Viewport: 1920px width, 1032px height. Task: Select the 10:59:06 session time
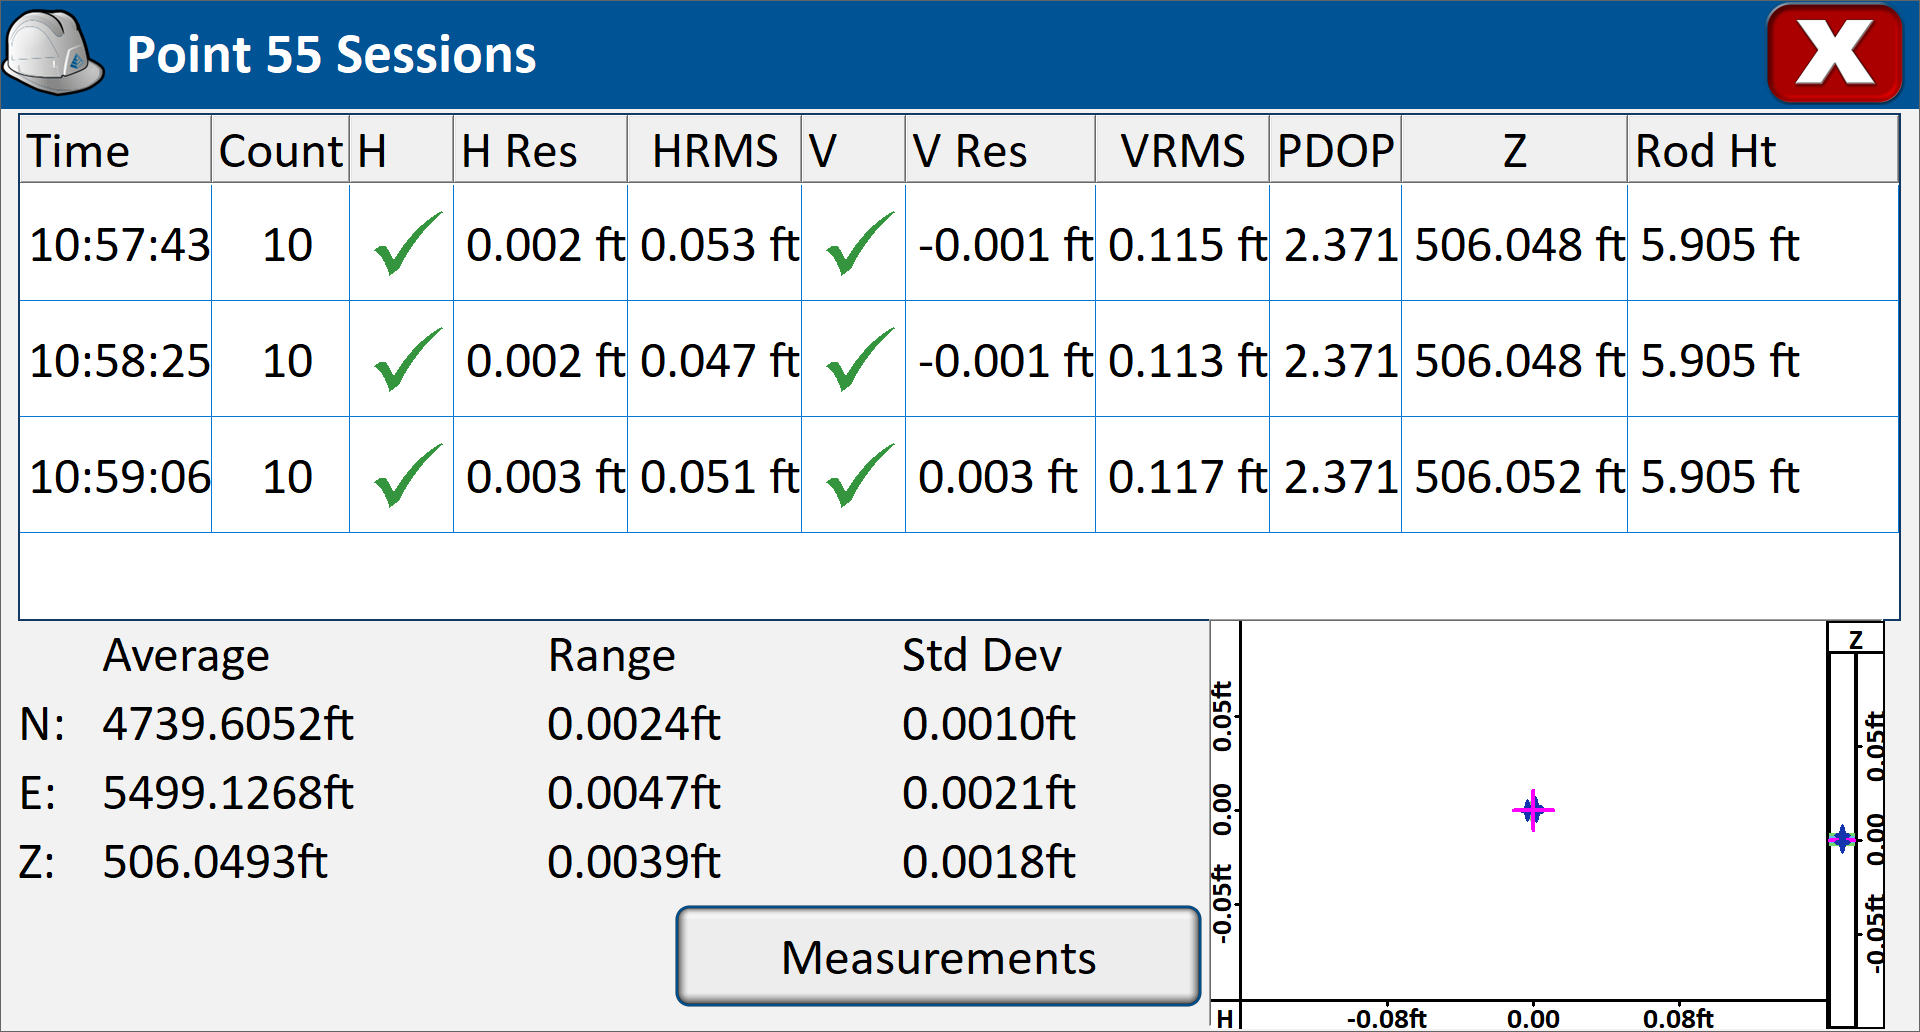pyautogui.click(x=120, y=477)
